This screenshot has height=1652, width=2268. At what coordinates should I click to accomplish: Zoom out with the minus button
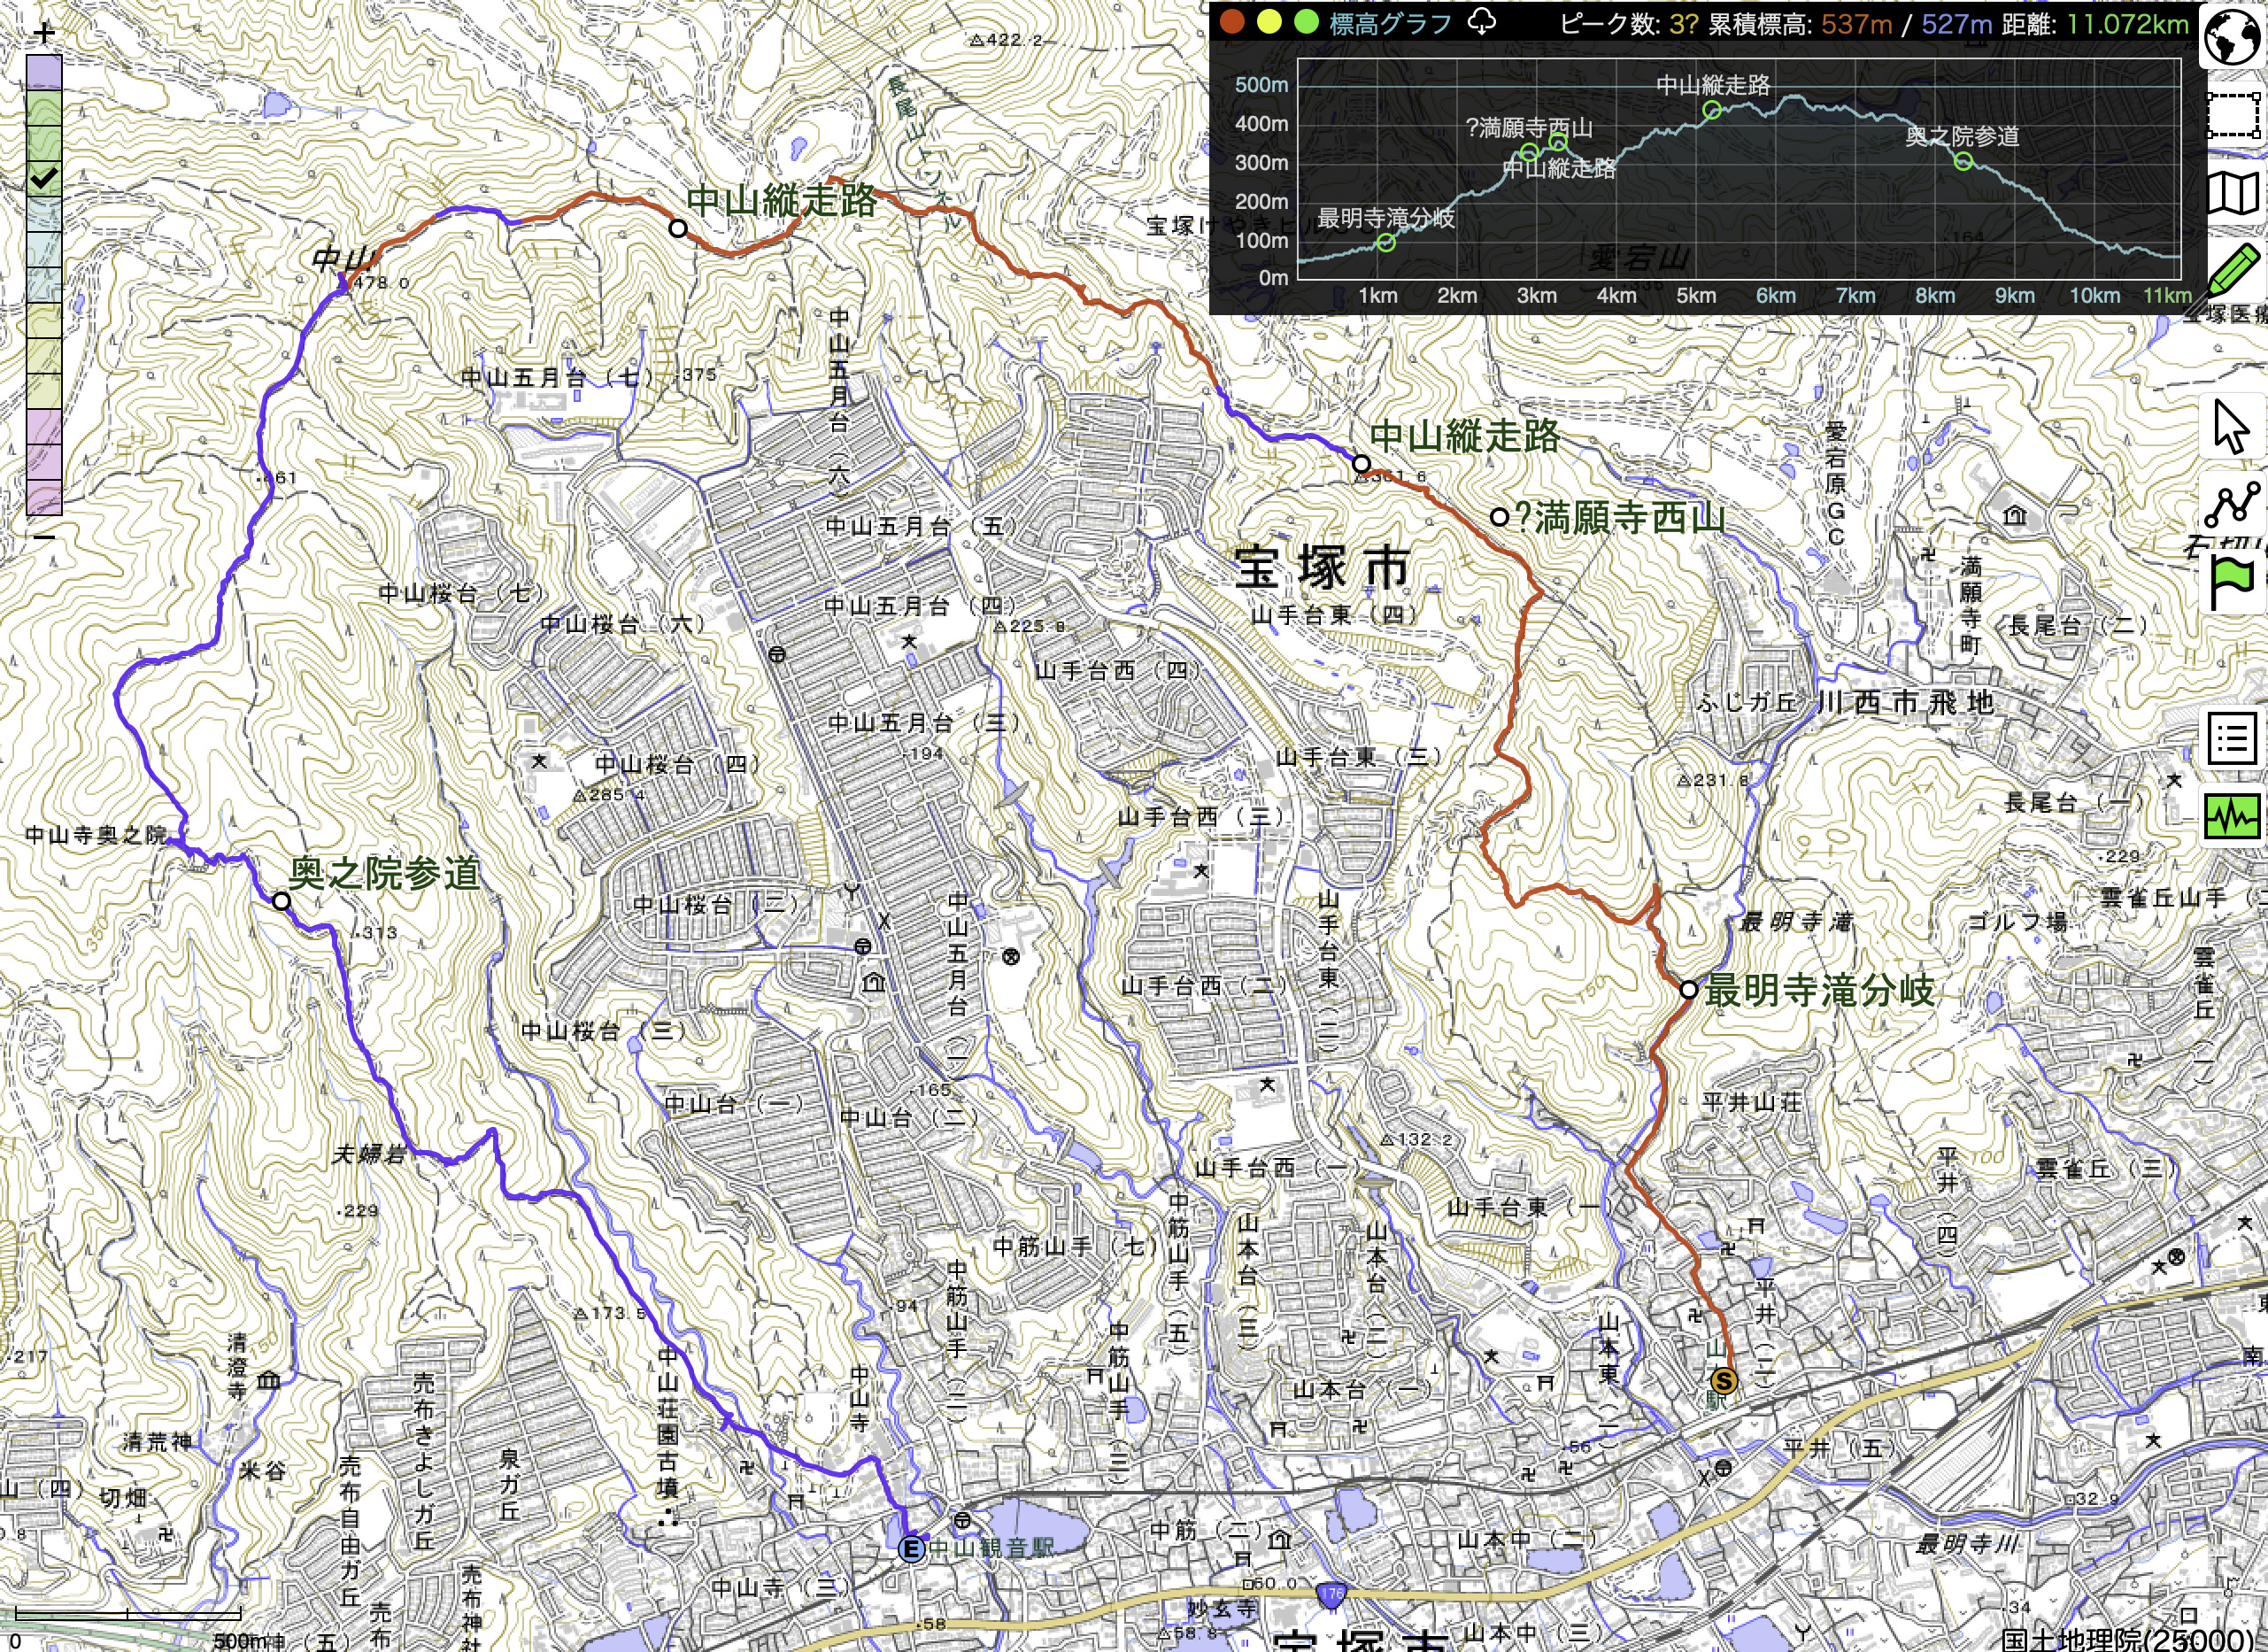pyautogui.click(x=44, y=537)
